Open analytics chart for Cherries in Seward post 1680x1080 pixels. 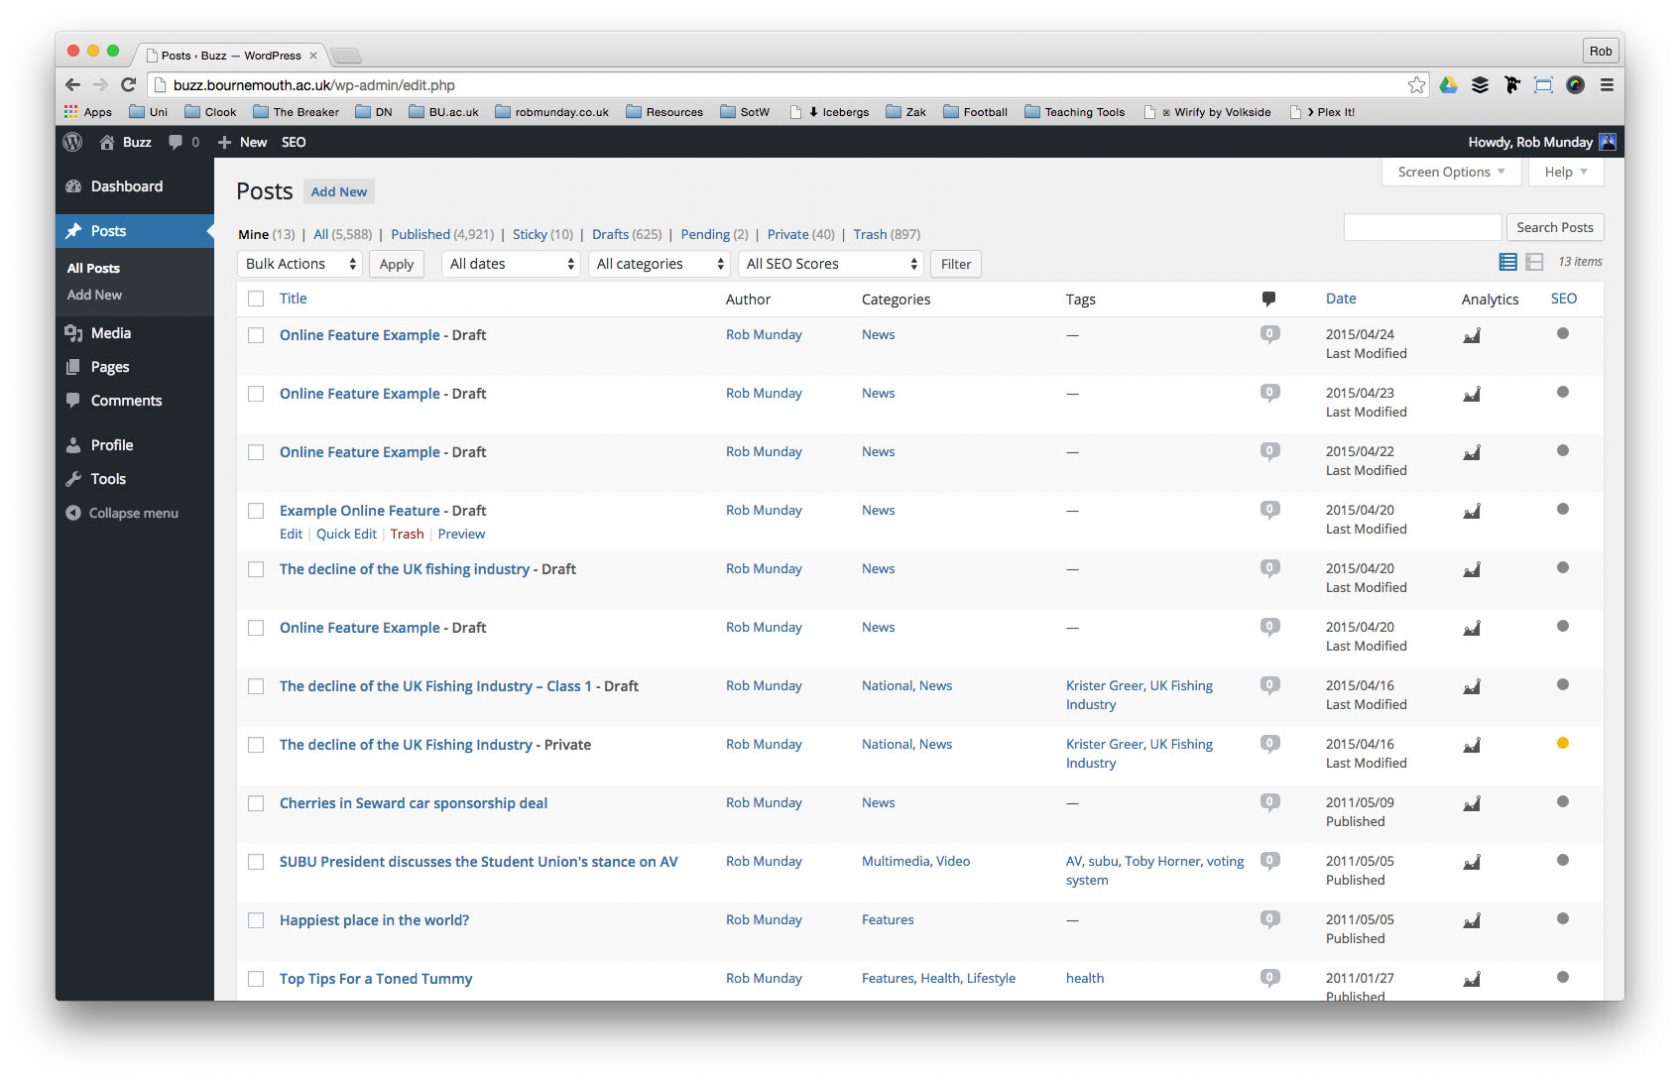click(x=1472, y=804)
